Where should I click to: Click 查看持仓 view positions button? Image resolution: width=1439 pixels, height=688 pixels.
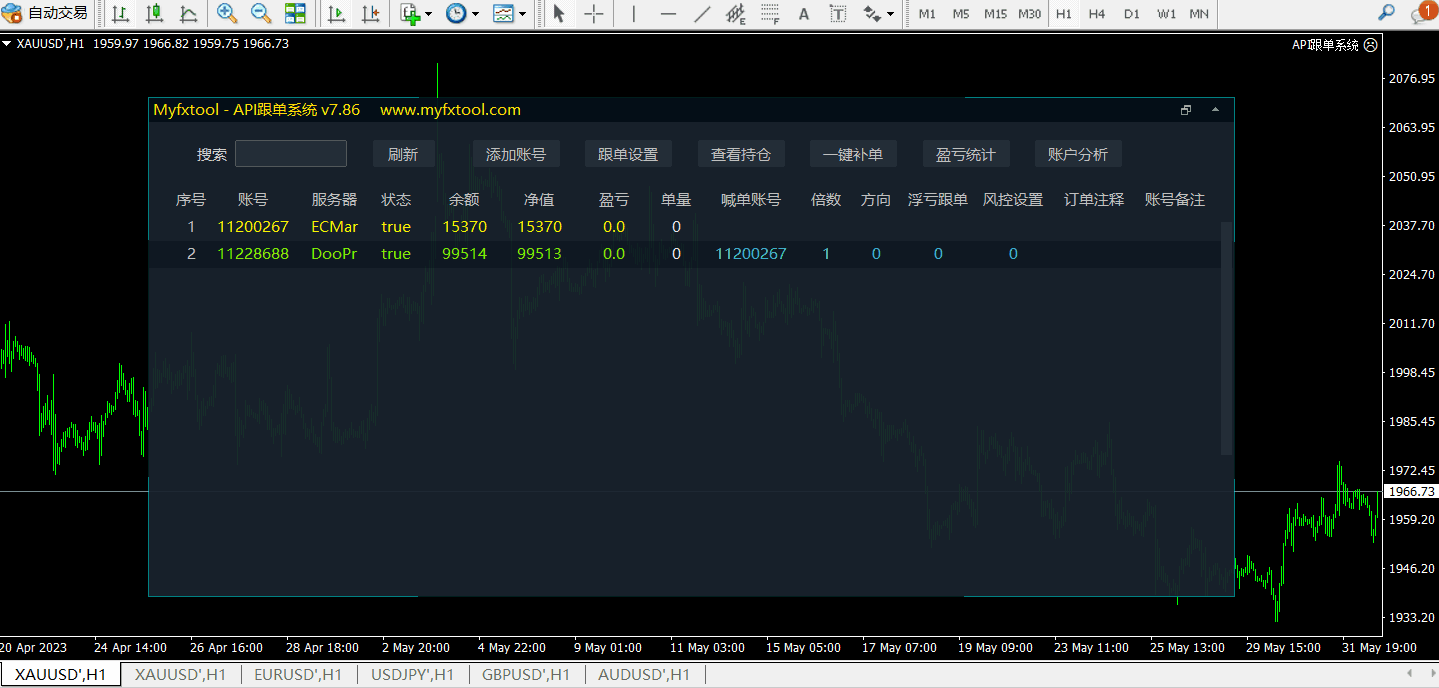pos(741,154)
